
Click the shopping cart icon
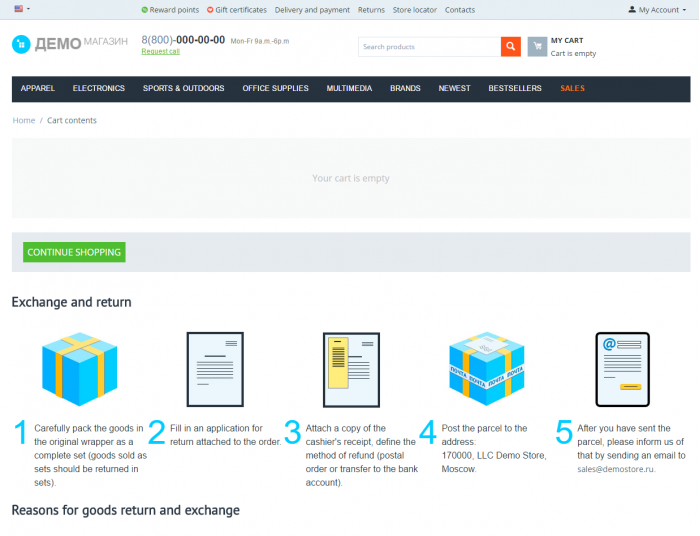pyautogui.click(x=537, y=46)
